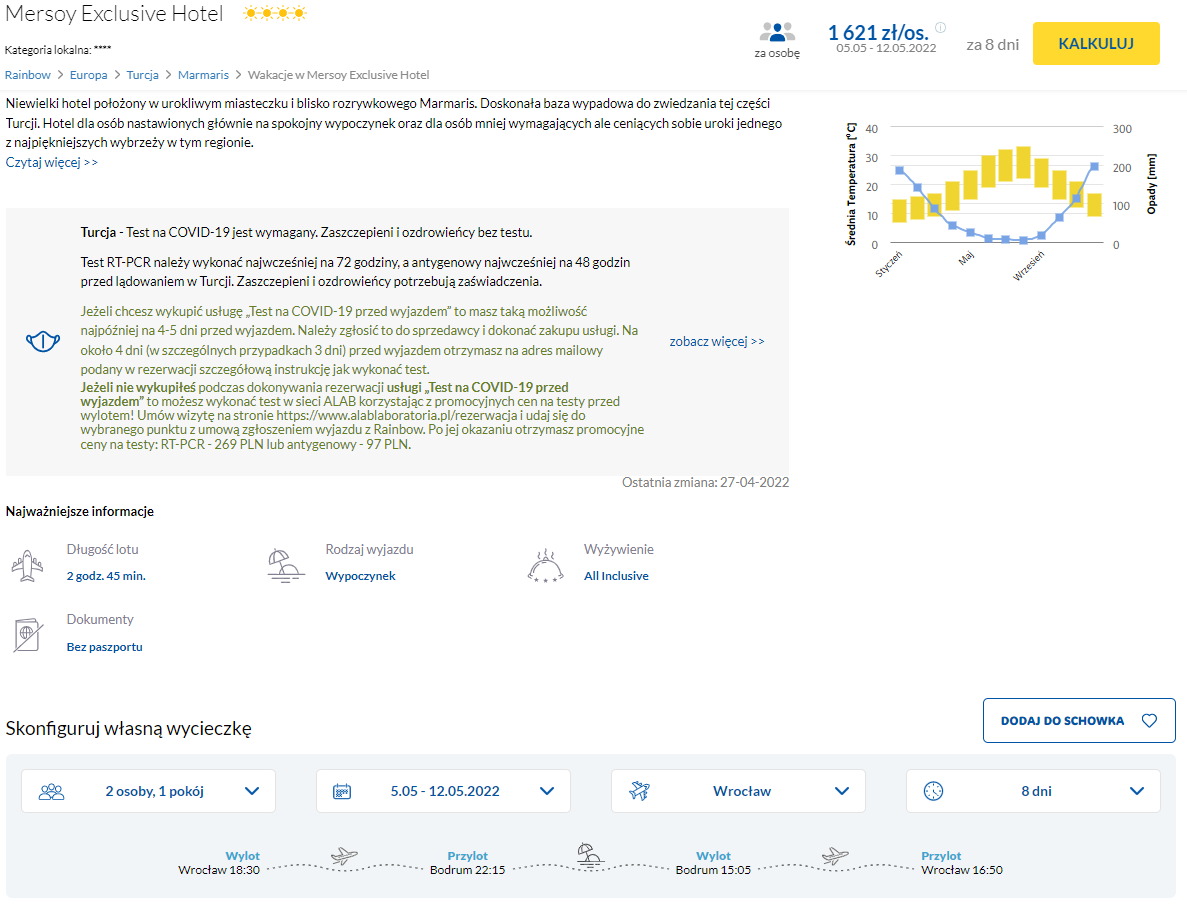The height and width of the screenshot is (905, 1187).
Task: Click the two-person 'za osobę' icon
Action: click(777, 32)
